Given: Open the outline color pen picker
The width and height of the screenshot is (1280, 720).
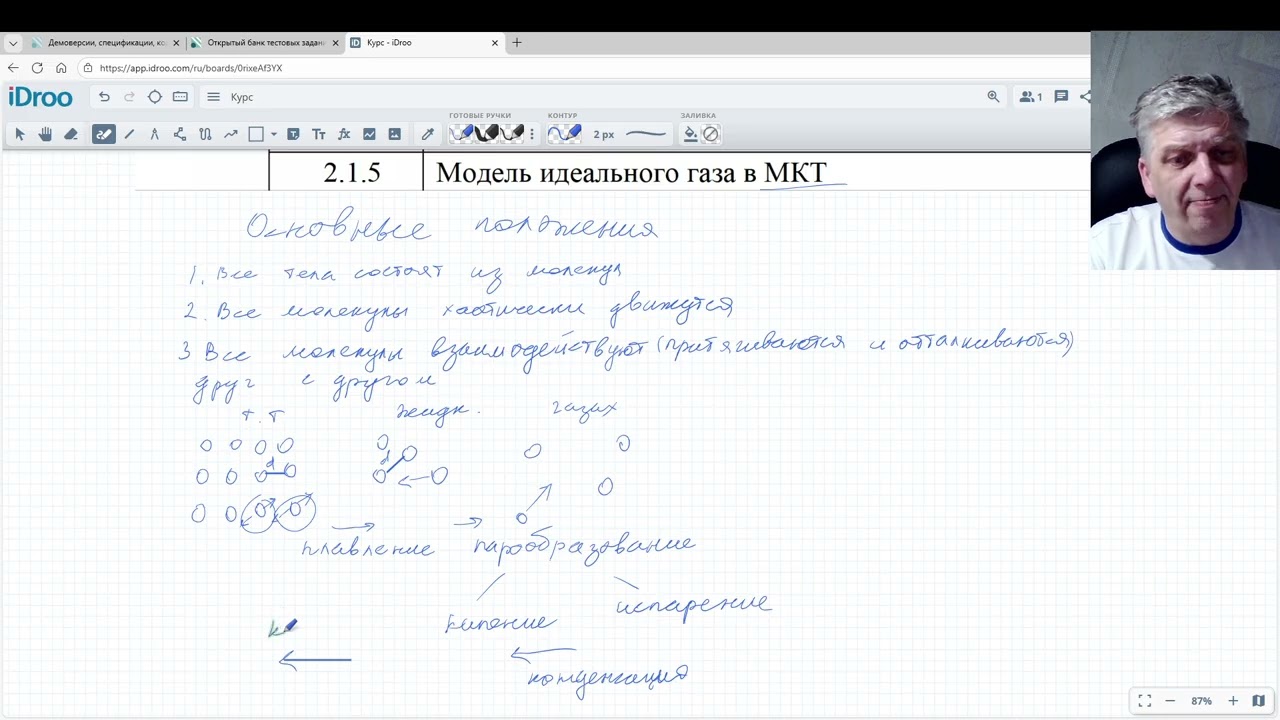Looking at the screenshot, I should [564, 133].
